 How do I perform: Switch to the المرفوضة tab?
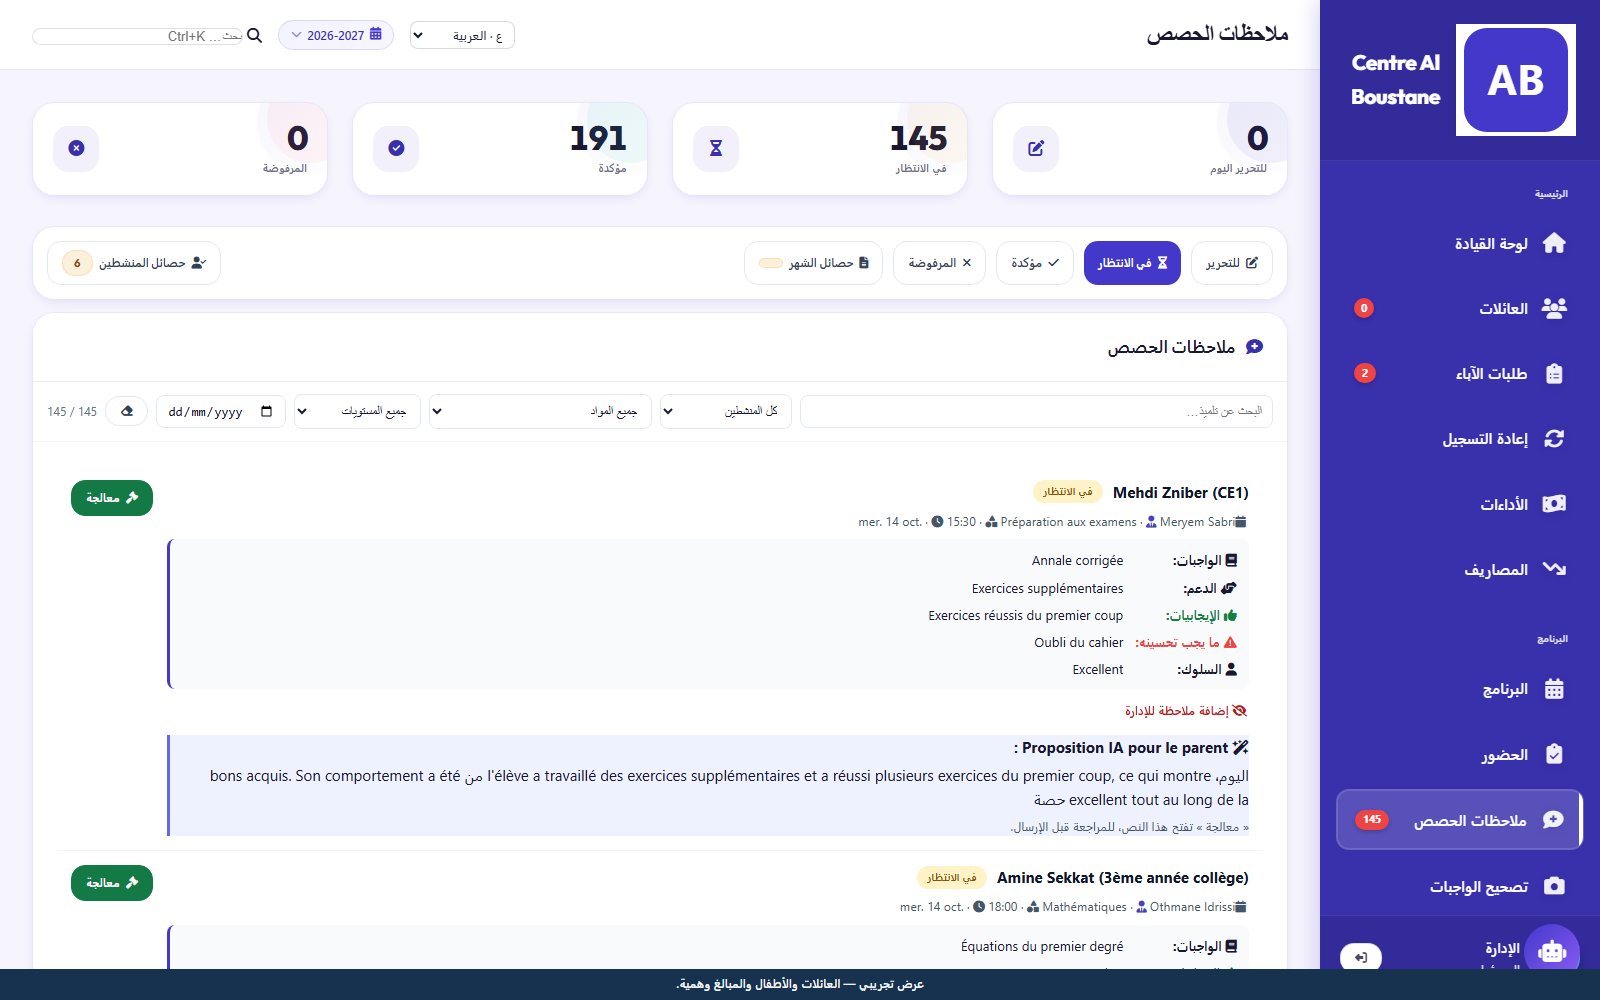click(939, 263)
